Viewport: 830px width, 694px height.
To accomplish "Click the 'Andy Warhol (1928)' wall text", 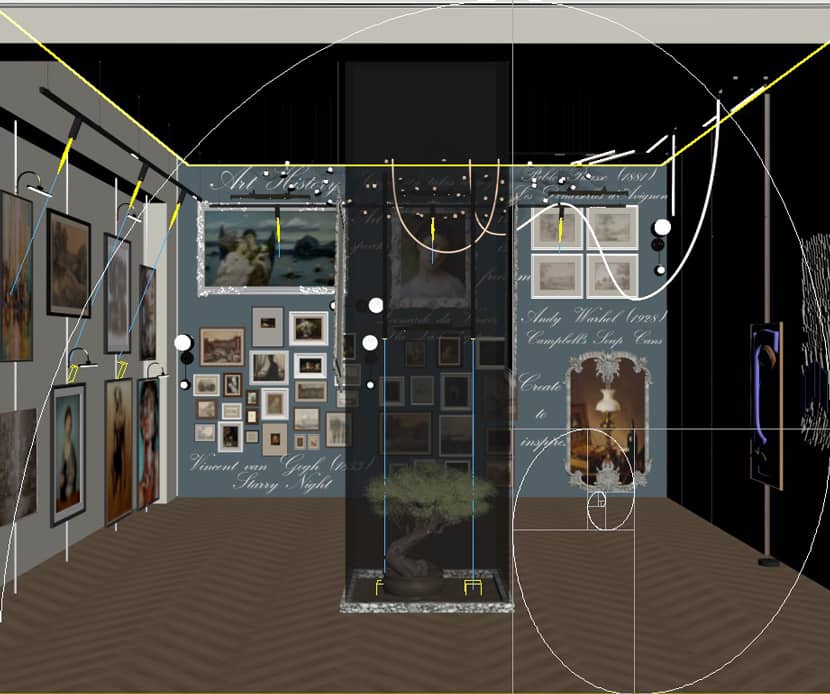I will click(x=593, y=318).
